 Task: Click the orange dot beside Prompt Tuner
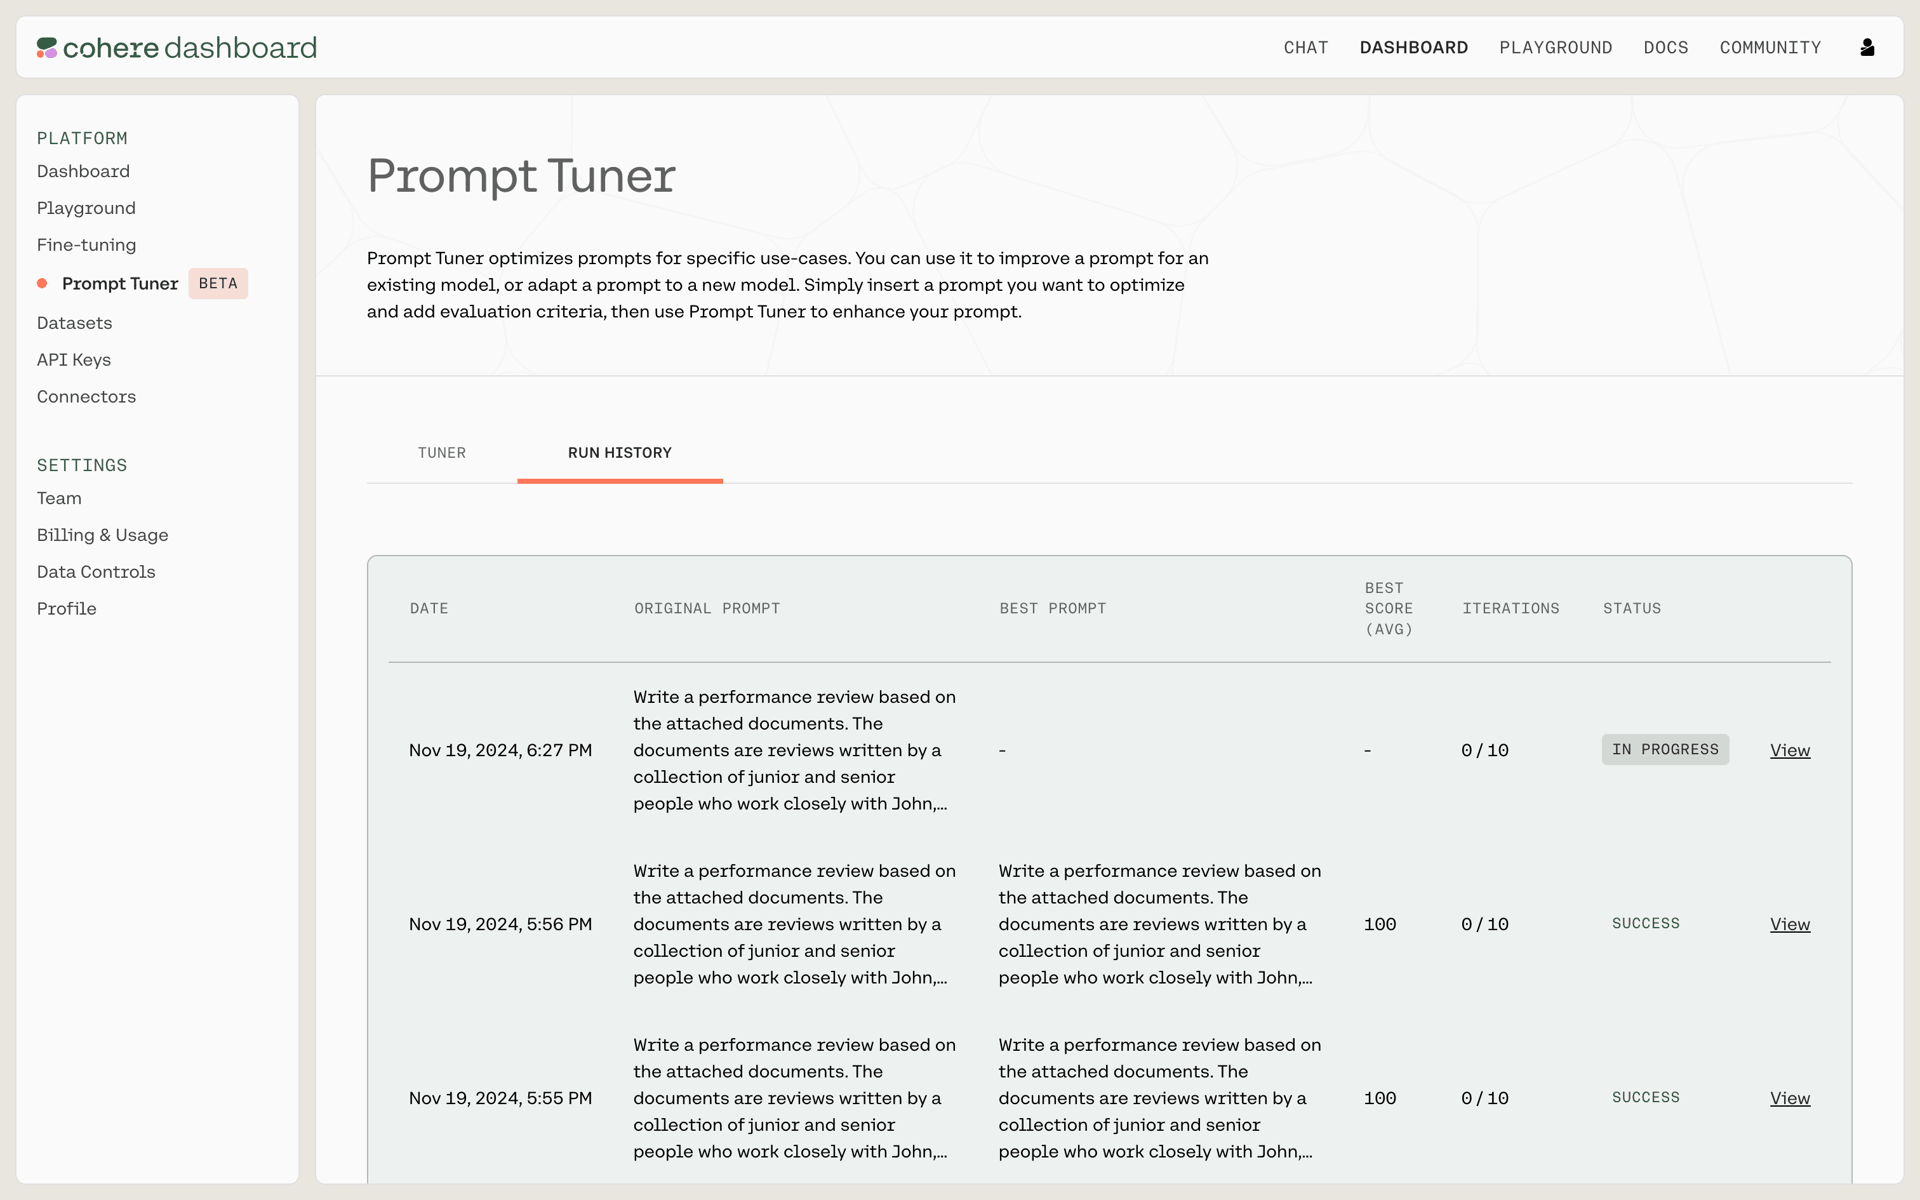42,284
